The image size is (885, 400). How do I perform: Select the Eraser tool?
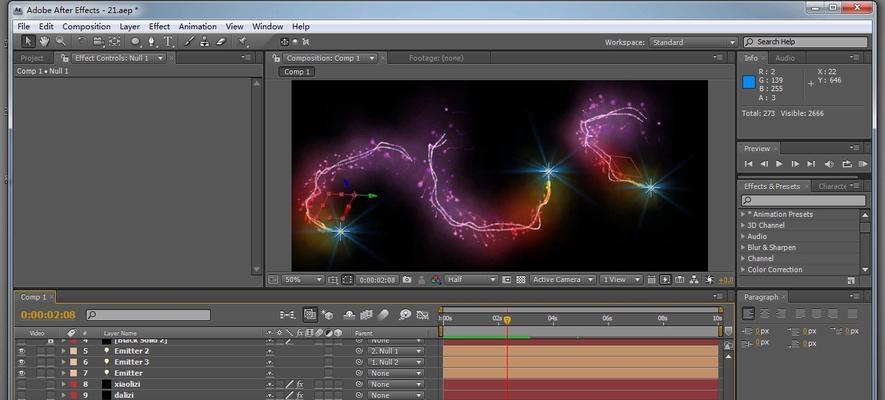click(x=221, y=41)
